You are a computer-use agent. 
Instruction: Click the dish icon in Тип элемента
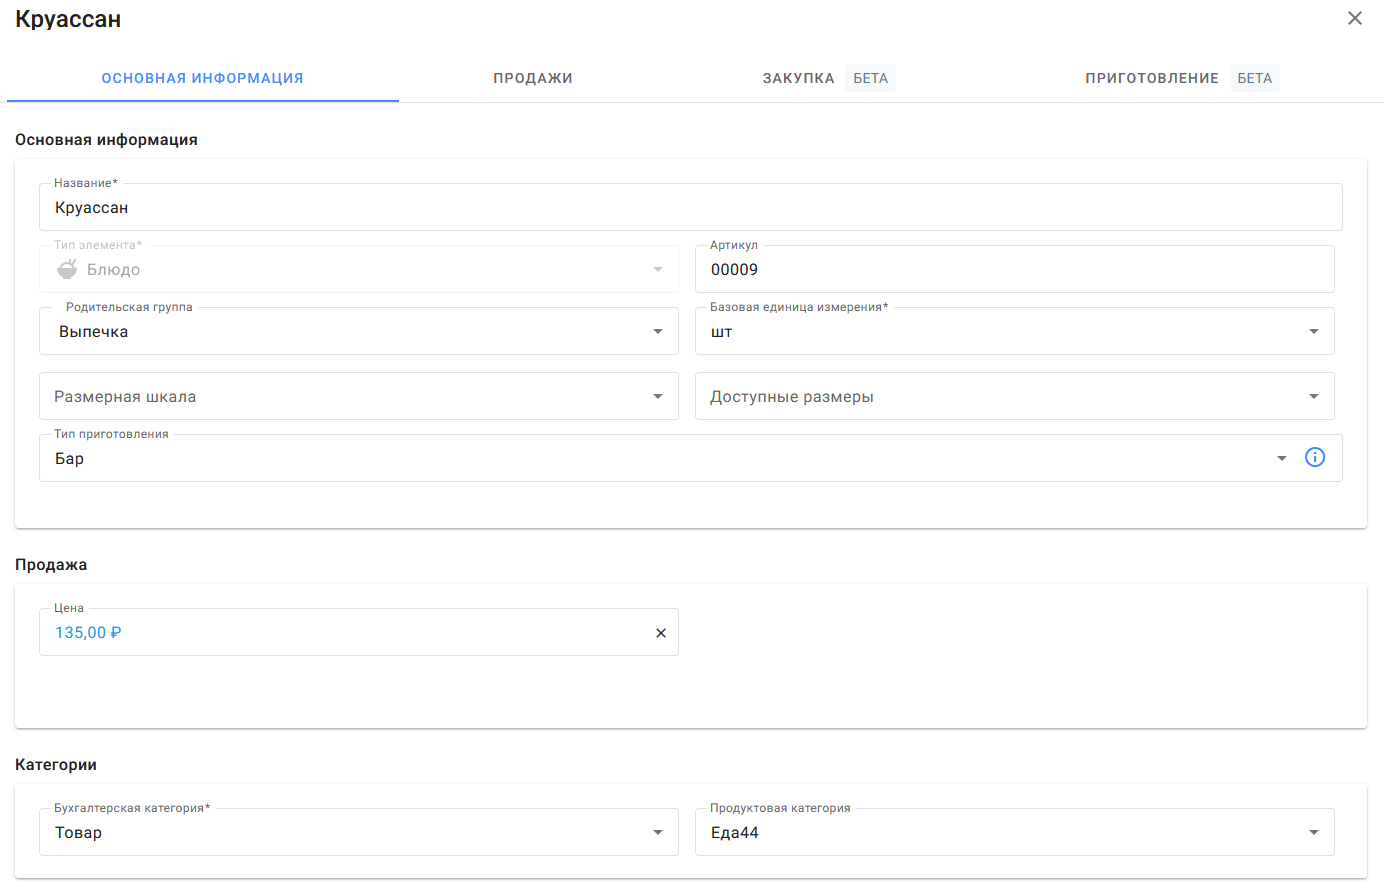coord(67,269)
